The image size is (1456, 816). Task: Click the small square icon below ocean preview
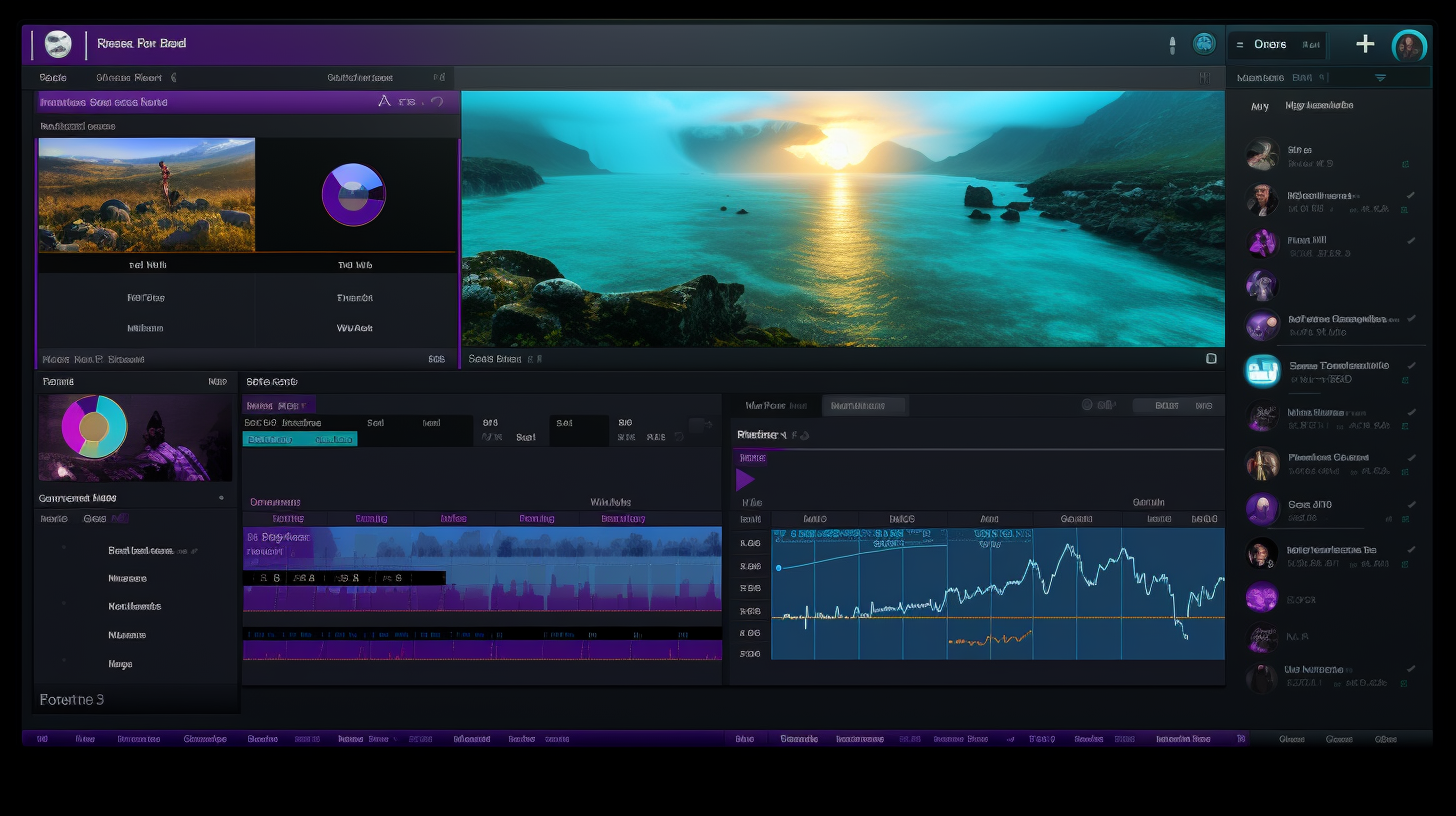click(x=1211, y=358)
